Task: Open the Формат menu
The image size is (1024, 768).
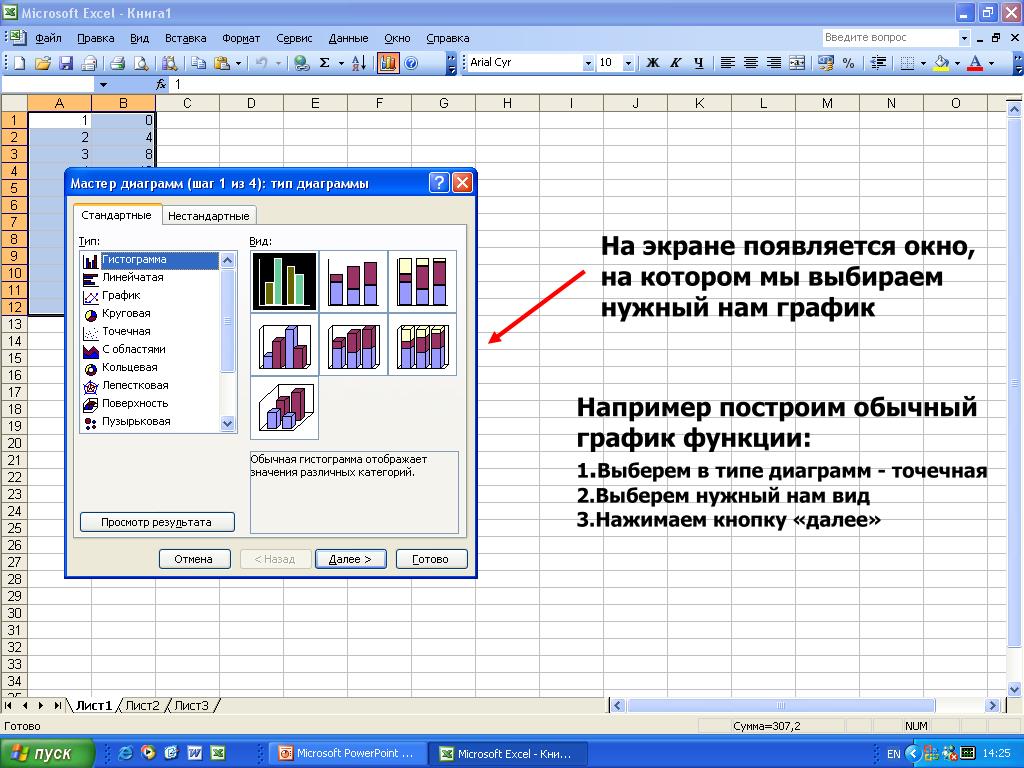Action: point(241,38)
